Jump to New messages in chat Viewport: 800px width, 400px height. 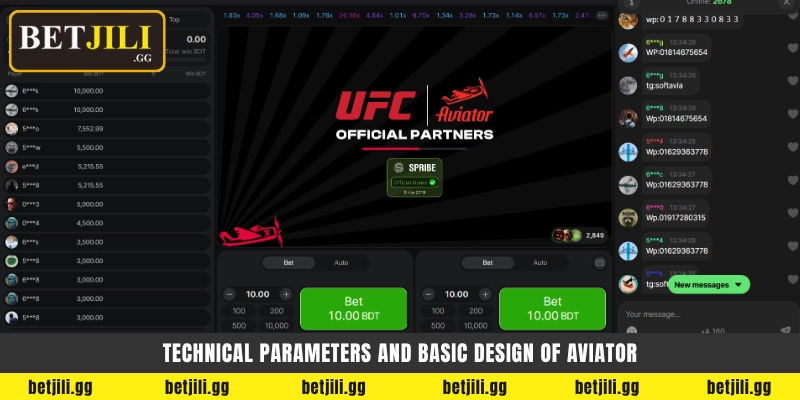[x=708, y=285]
